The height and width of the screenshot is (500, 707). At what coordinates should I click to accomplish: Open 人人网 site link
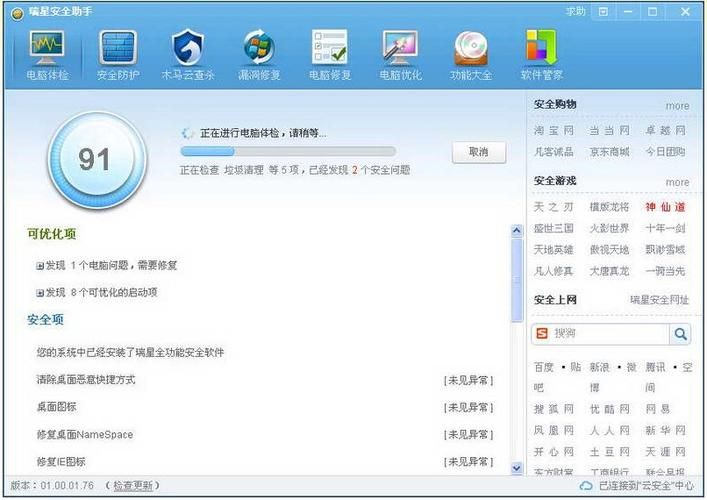(609, 431)
